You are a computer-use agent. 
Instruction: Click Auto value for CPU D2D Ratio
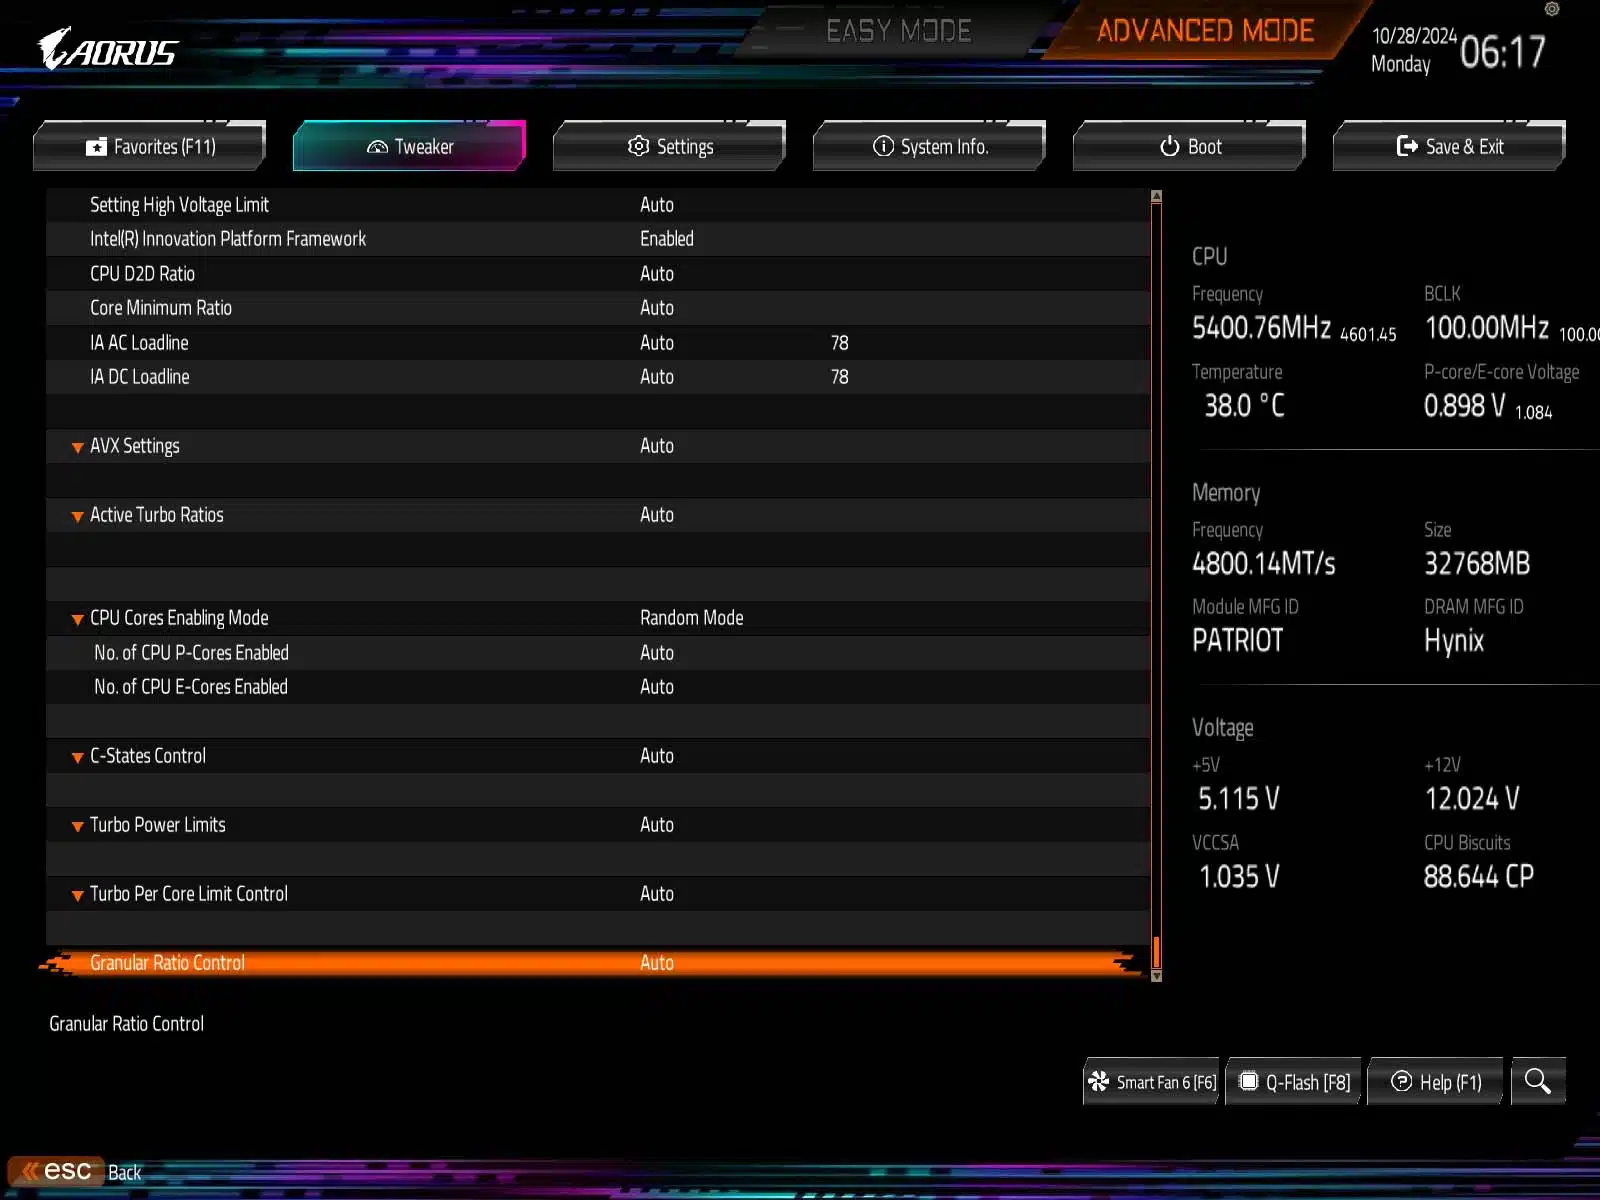pyautogui.click(x=657, y=274)
